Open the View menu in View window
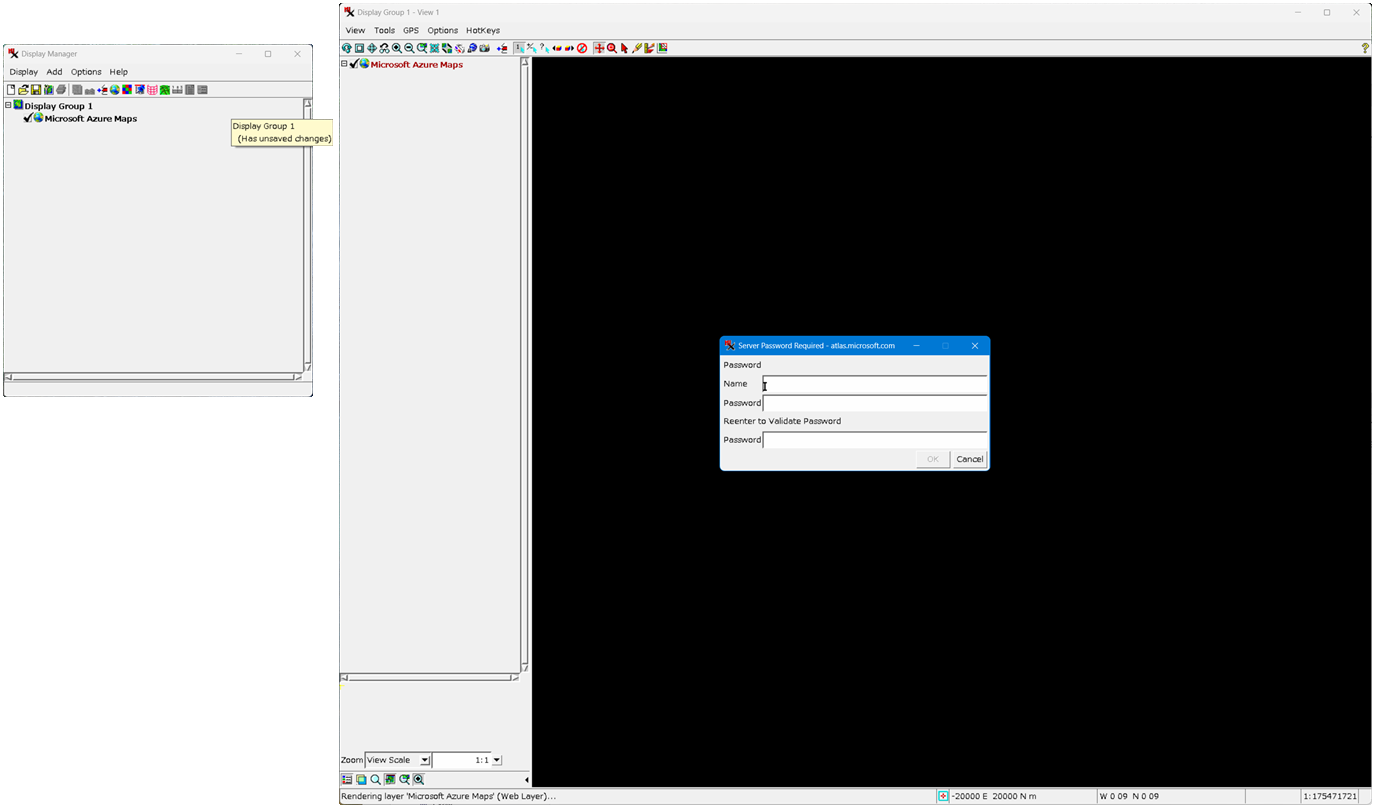Screen dimensions: 1375x807 (355, 30)
